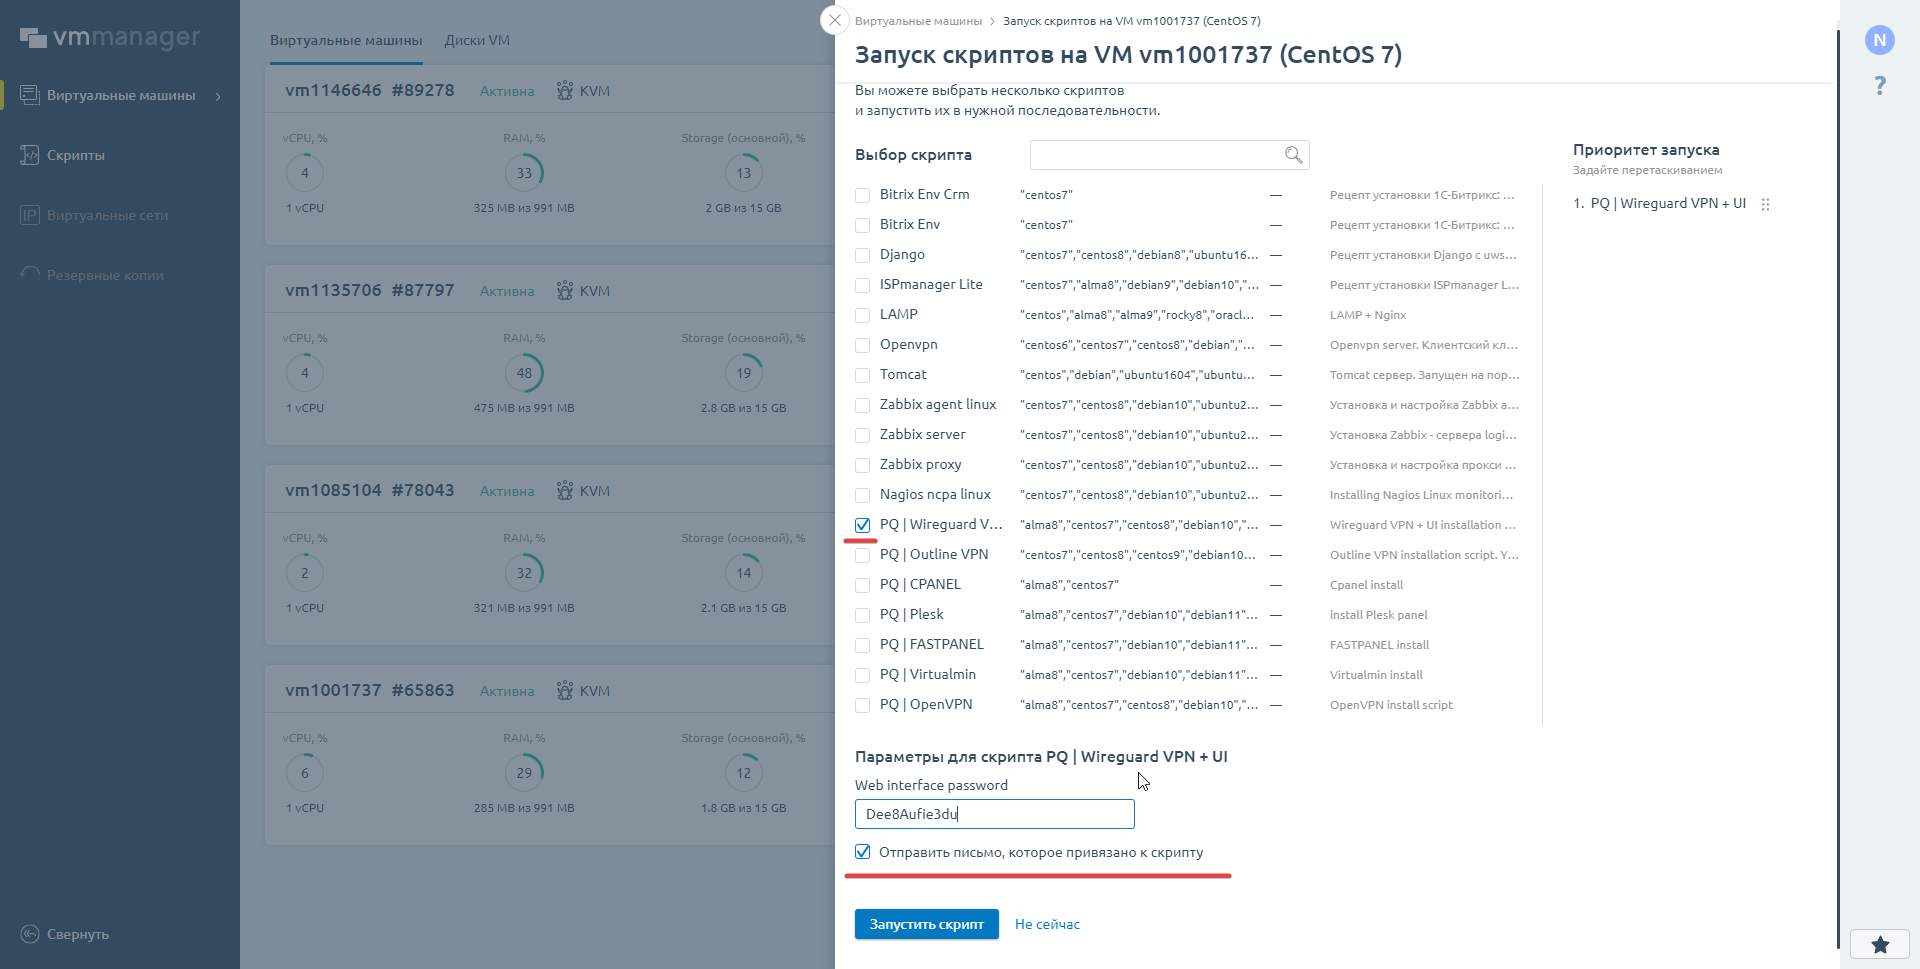Check the Openvpn script checkbox
1920x969 pixels.
(862, 345)
